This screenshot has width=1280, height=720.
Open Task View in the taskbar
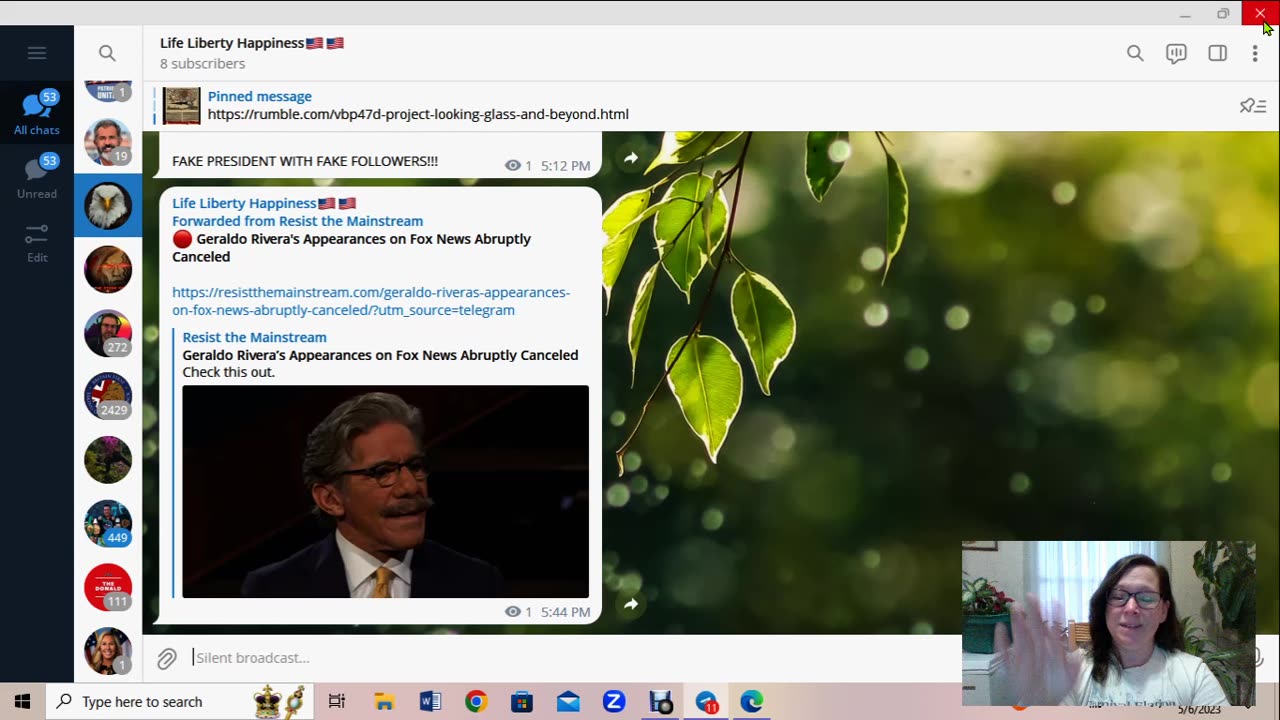click(337, 702)
